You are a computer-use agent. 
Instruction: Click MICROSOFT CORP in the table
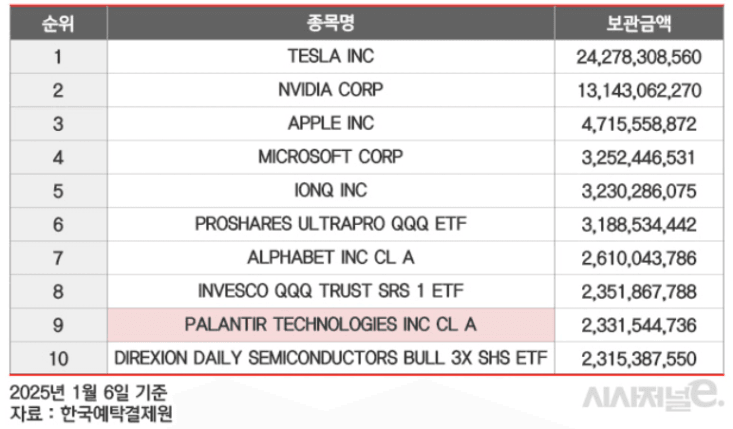pos(331,156)
